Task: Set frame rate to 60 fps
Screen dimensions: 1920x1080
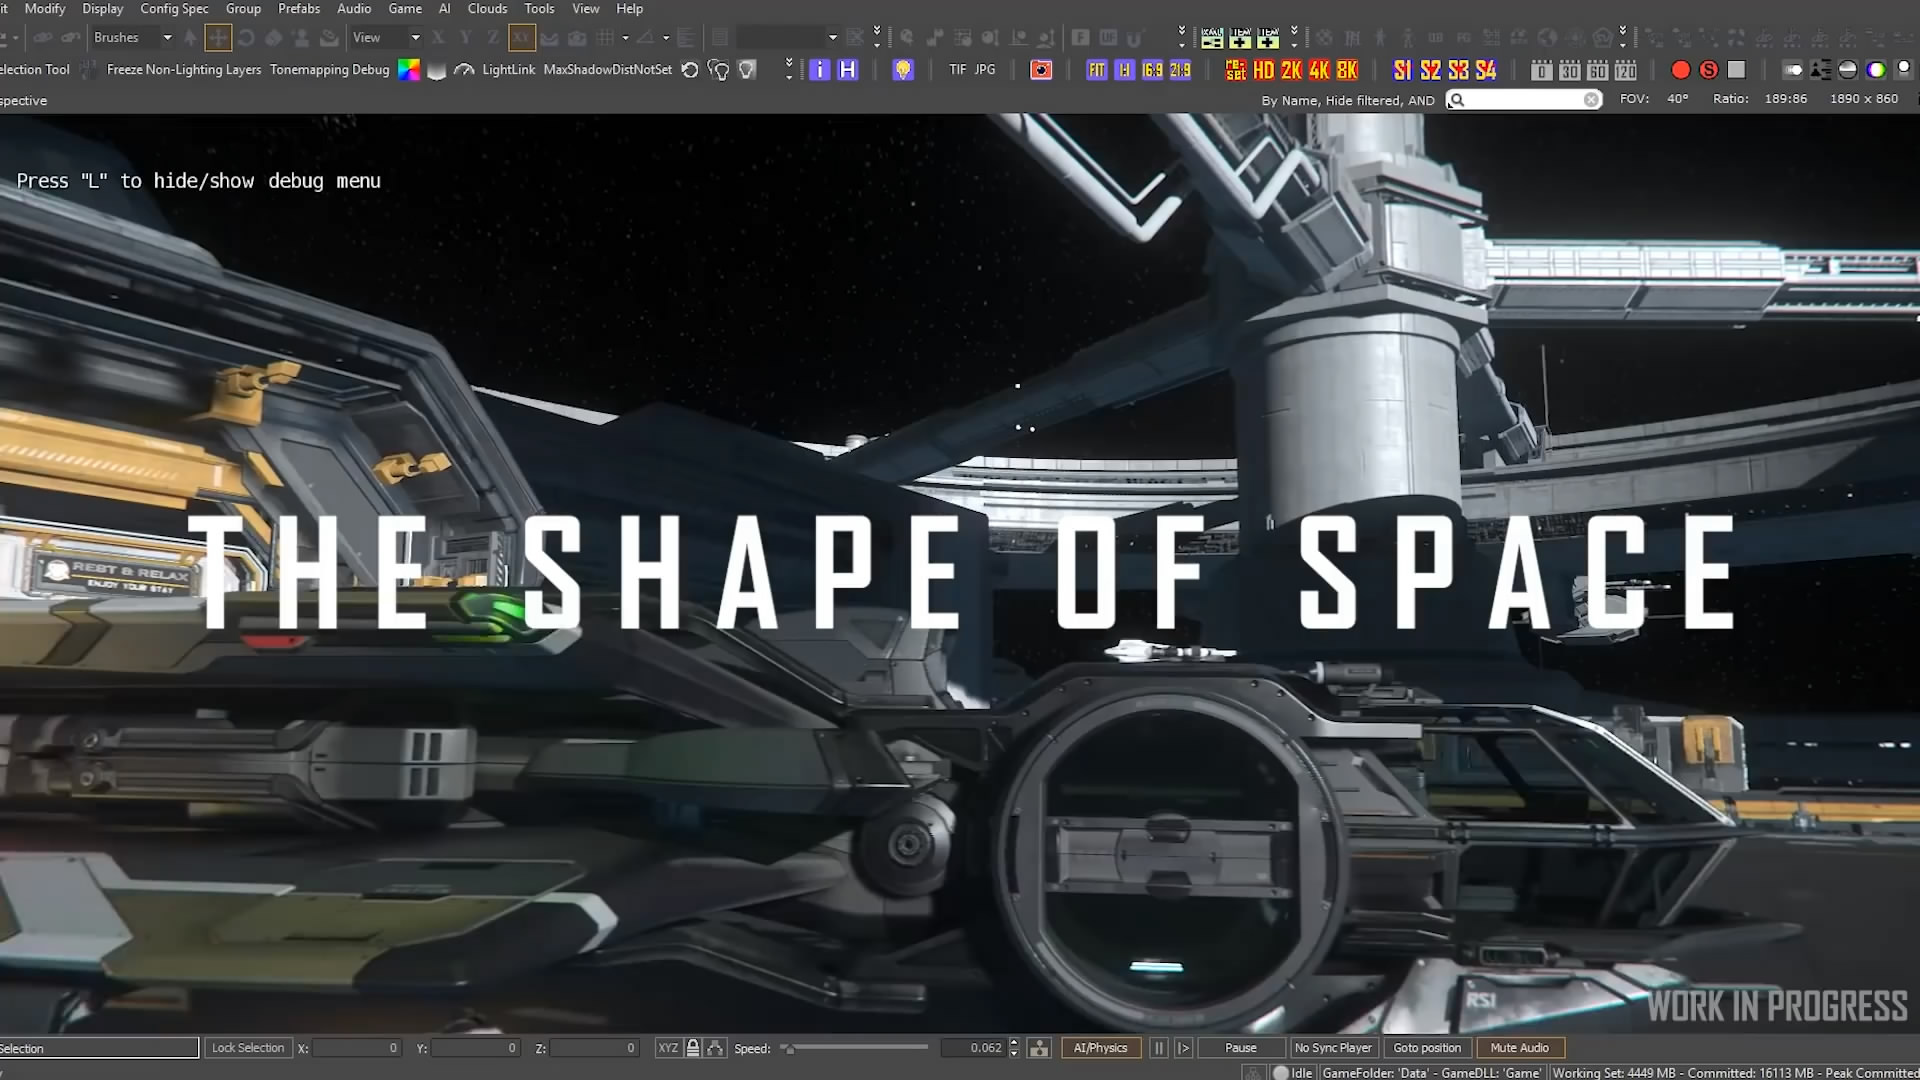Action: [1597, 69]
